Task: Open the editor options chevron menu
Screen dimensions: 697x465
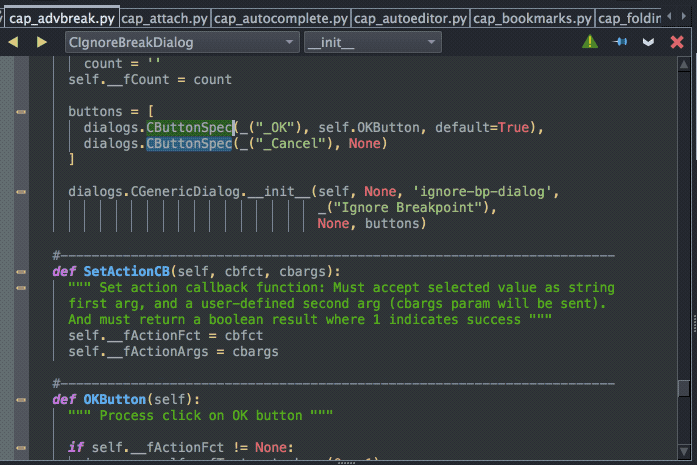Action: coord(648,42)
